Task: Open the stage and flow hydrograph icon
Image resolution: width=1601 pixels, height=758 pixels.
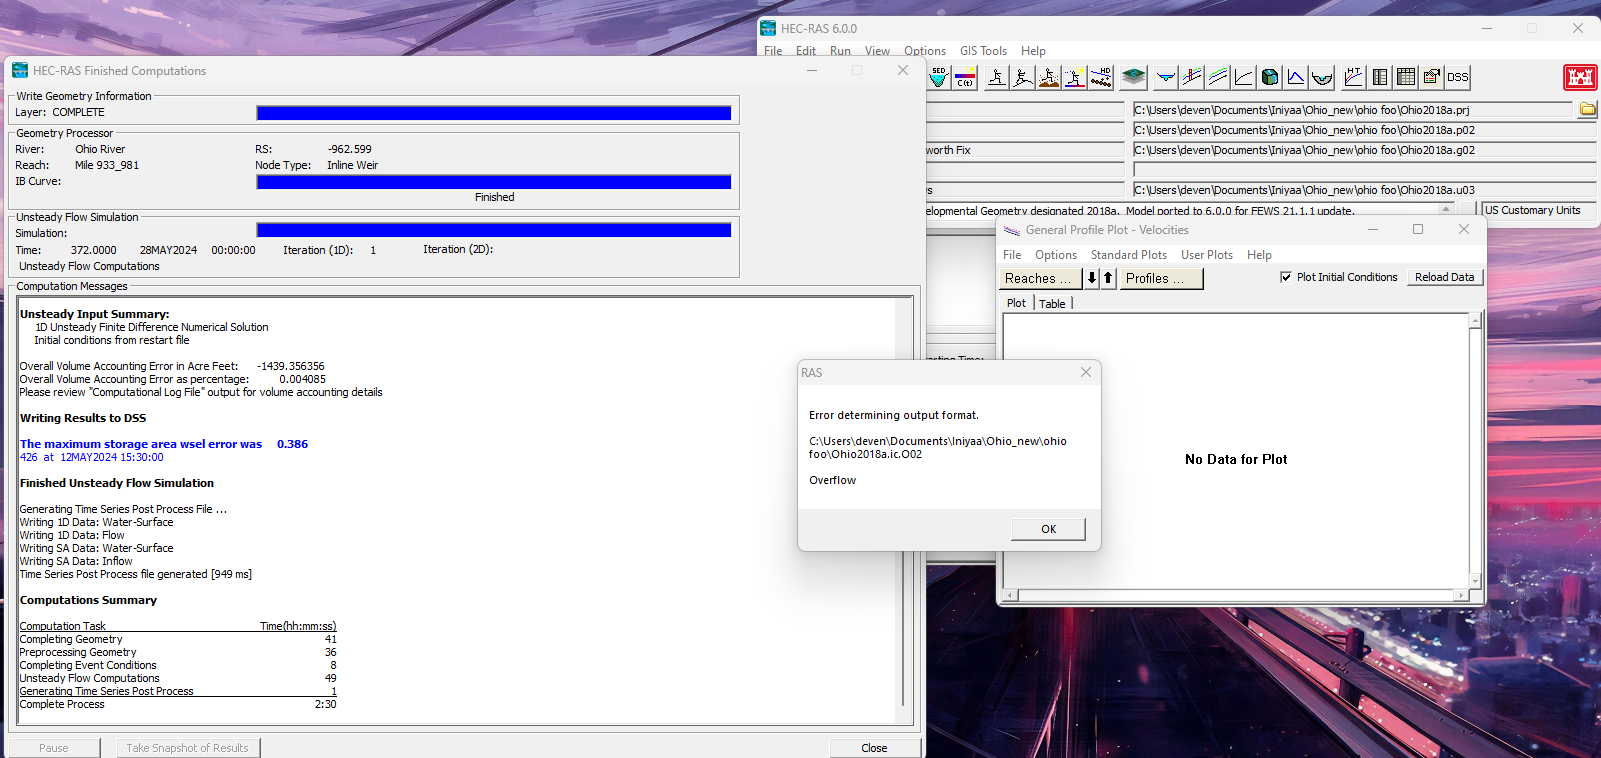Action: tap(1296, 77)
